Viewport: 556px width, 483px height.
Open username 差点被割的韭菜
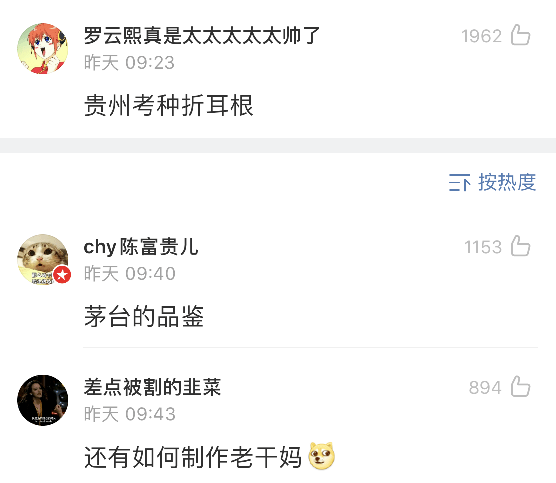coord(152,387)
